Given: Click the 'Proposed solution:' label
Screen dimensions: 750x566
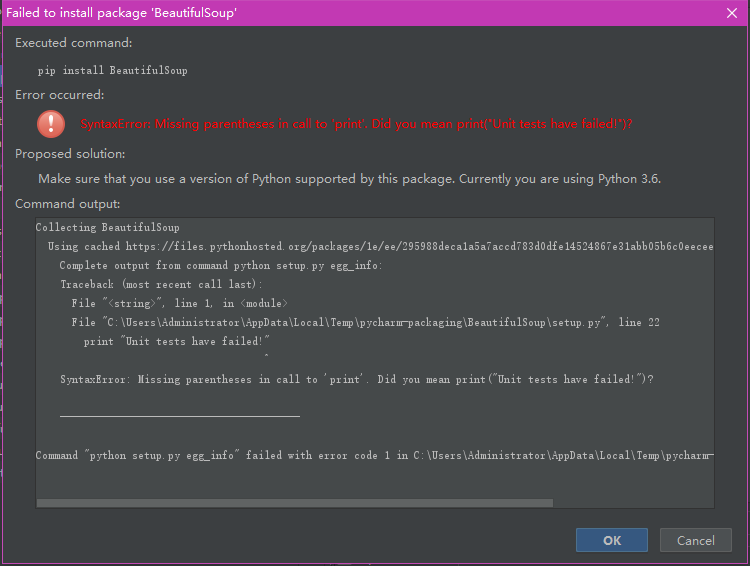Looking at the screenshot, I should coord(70,154).
